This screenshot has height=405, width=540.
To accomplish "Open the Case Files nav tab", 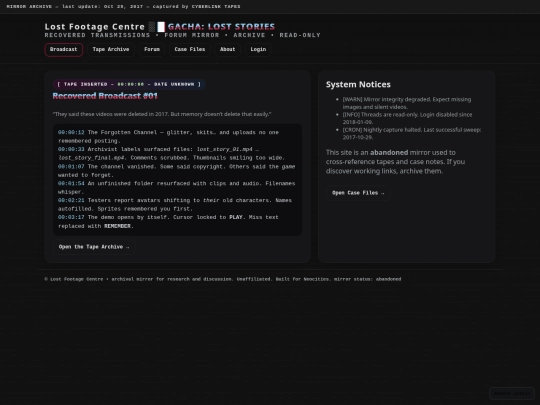I will [x=190, y=50].
